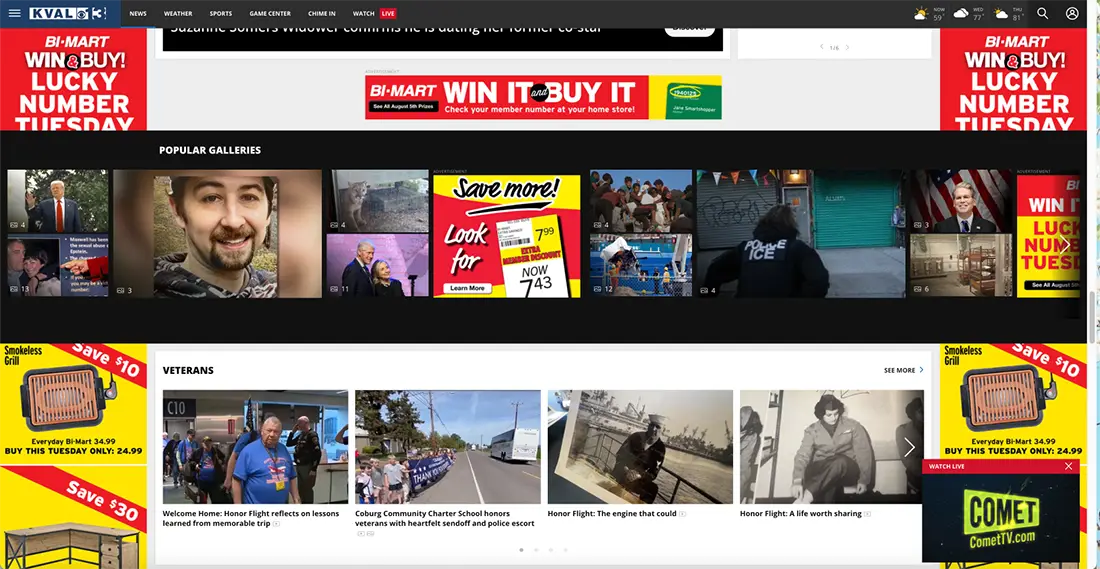Viewport: 1100px width, 569px height.
Task: Play the Comet TV live video
Action: coord(1000,518)
